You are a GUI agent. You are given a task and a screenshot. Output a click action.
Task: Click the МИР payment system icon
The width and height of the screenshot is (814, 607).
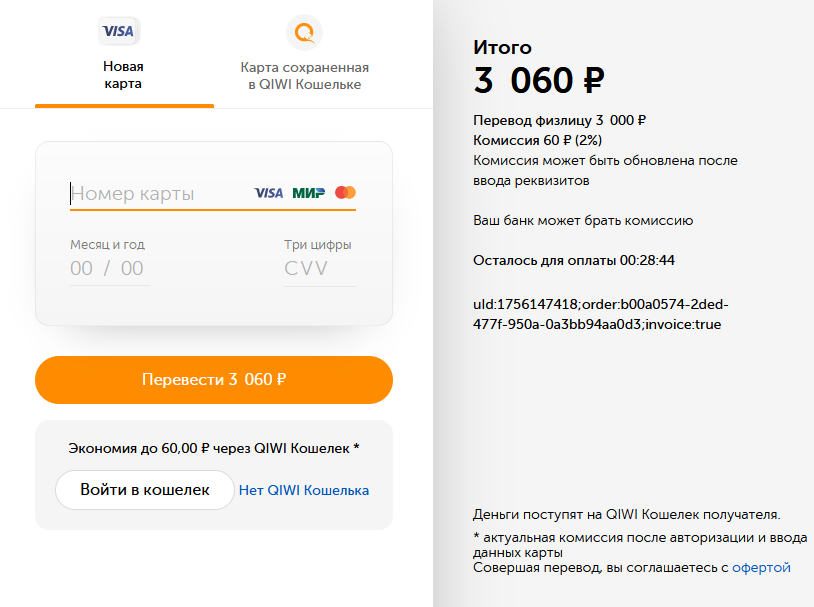tap(307, 191)
